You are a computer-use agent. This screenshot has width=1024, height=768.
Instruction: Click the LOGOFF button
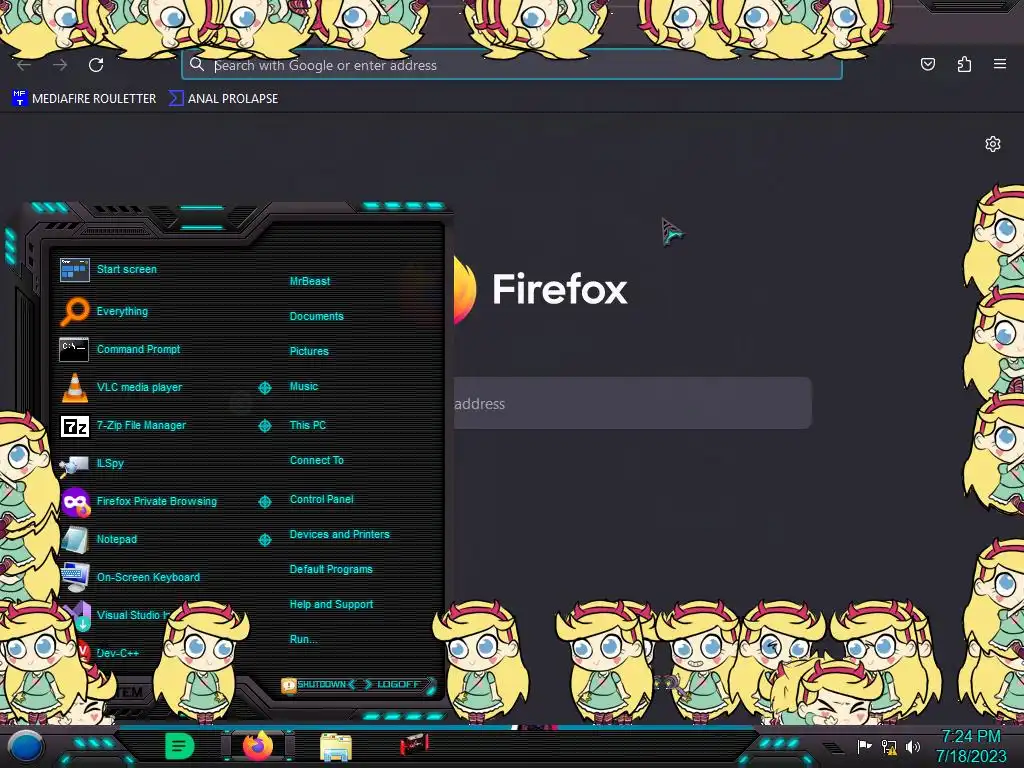(398, 684)
